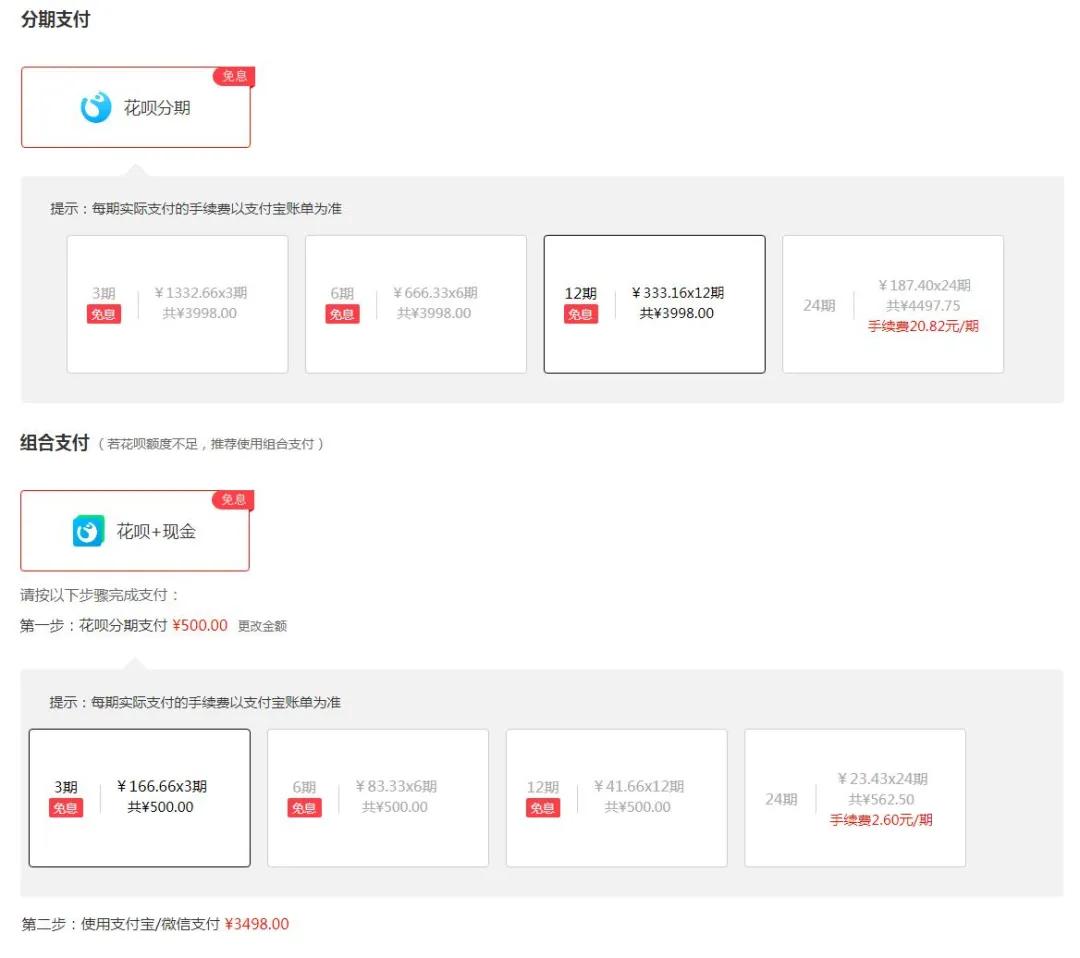1080x958 pixels.
Task: Click the 免息 tag beside combined 3期 plan
Action: pos(65,808)
